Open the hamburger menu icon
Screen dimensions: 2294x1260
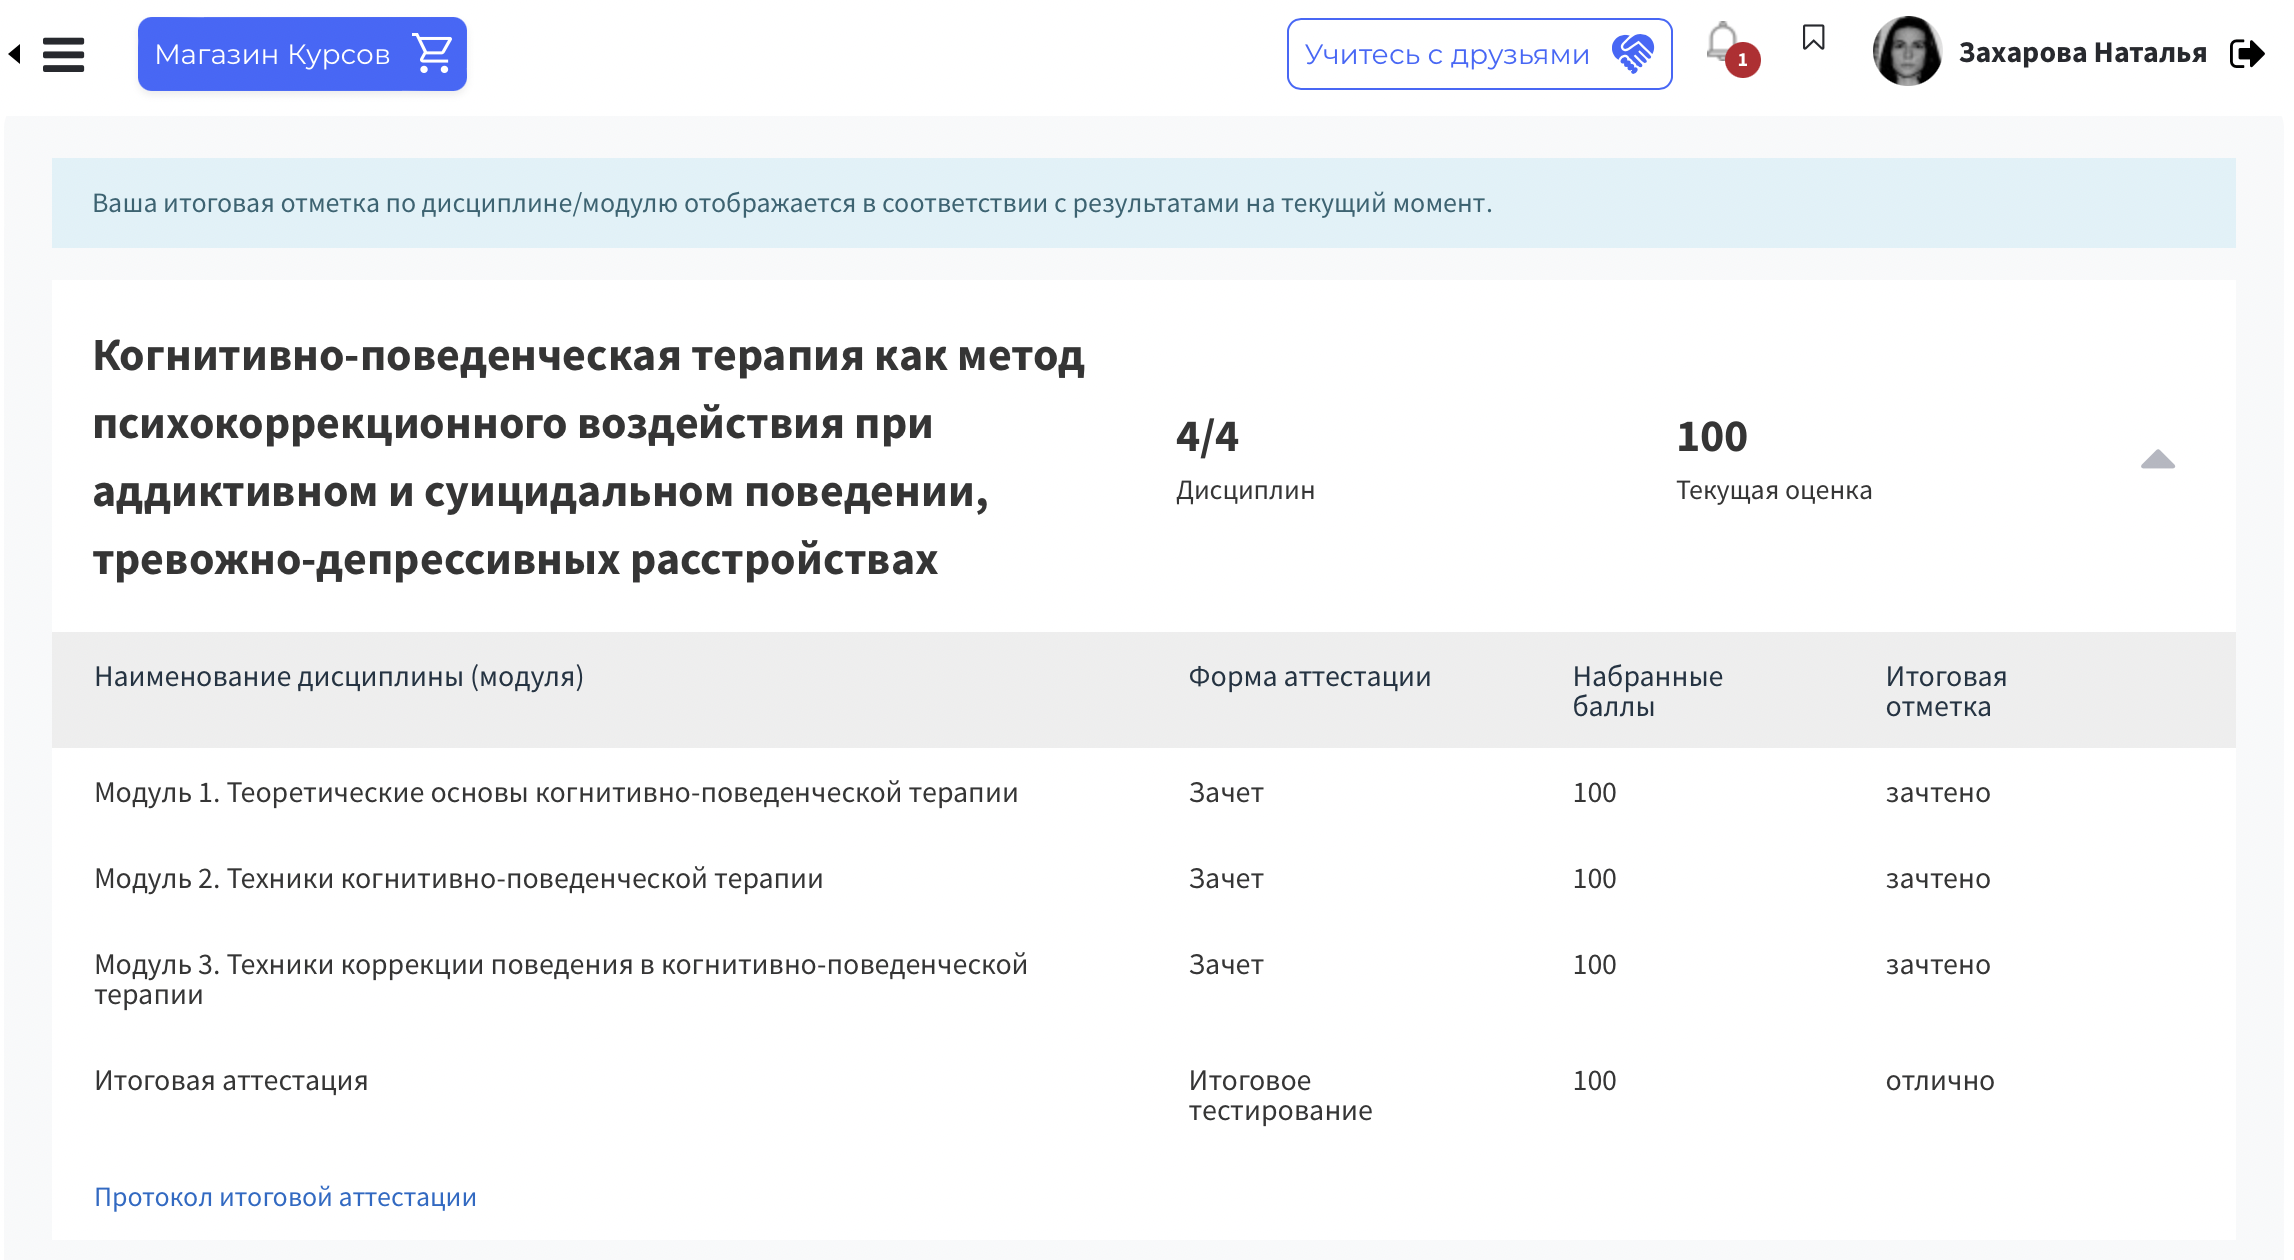63,54
